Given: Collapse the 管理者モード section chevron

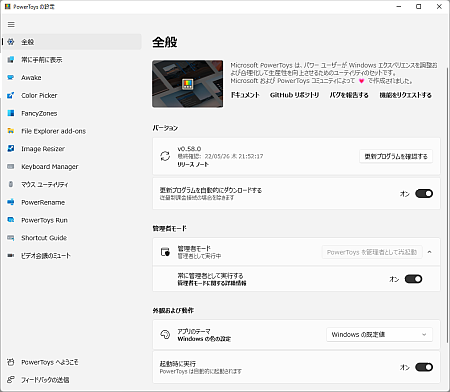Looking at the screenshot, I should [x=429, y=252].
